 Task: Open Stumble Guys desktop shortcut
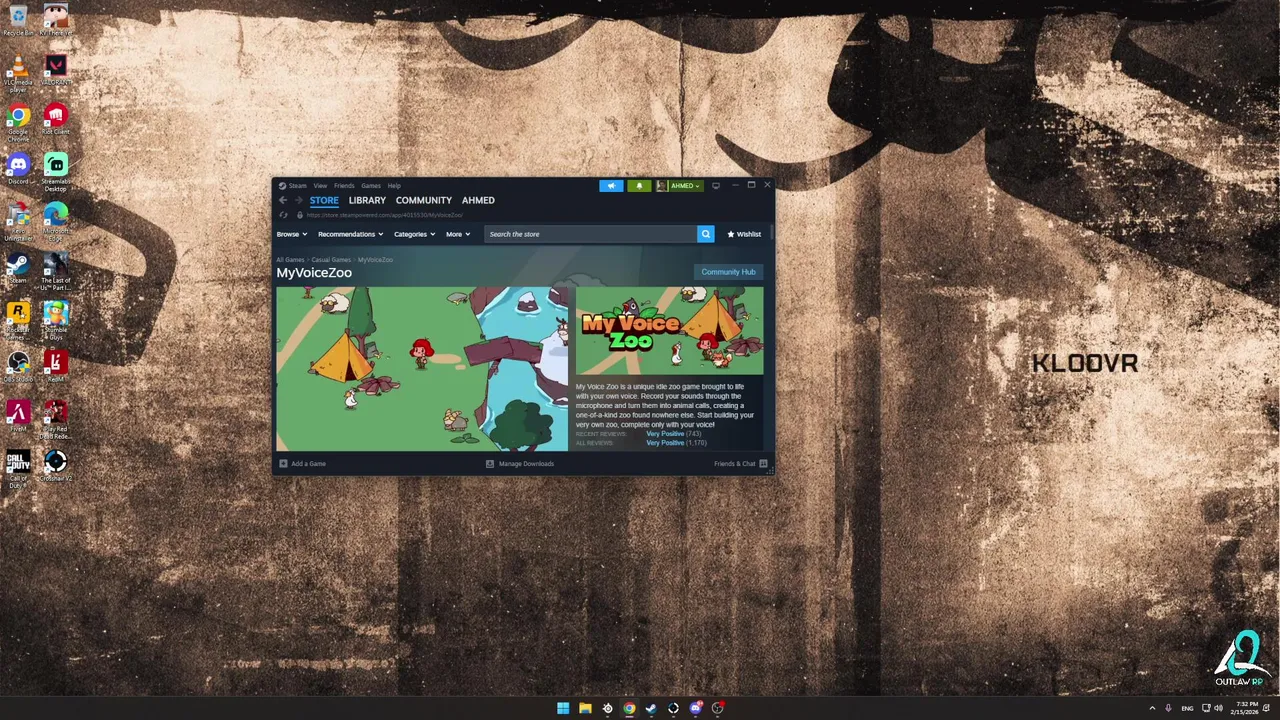56,321
